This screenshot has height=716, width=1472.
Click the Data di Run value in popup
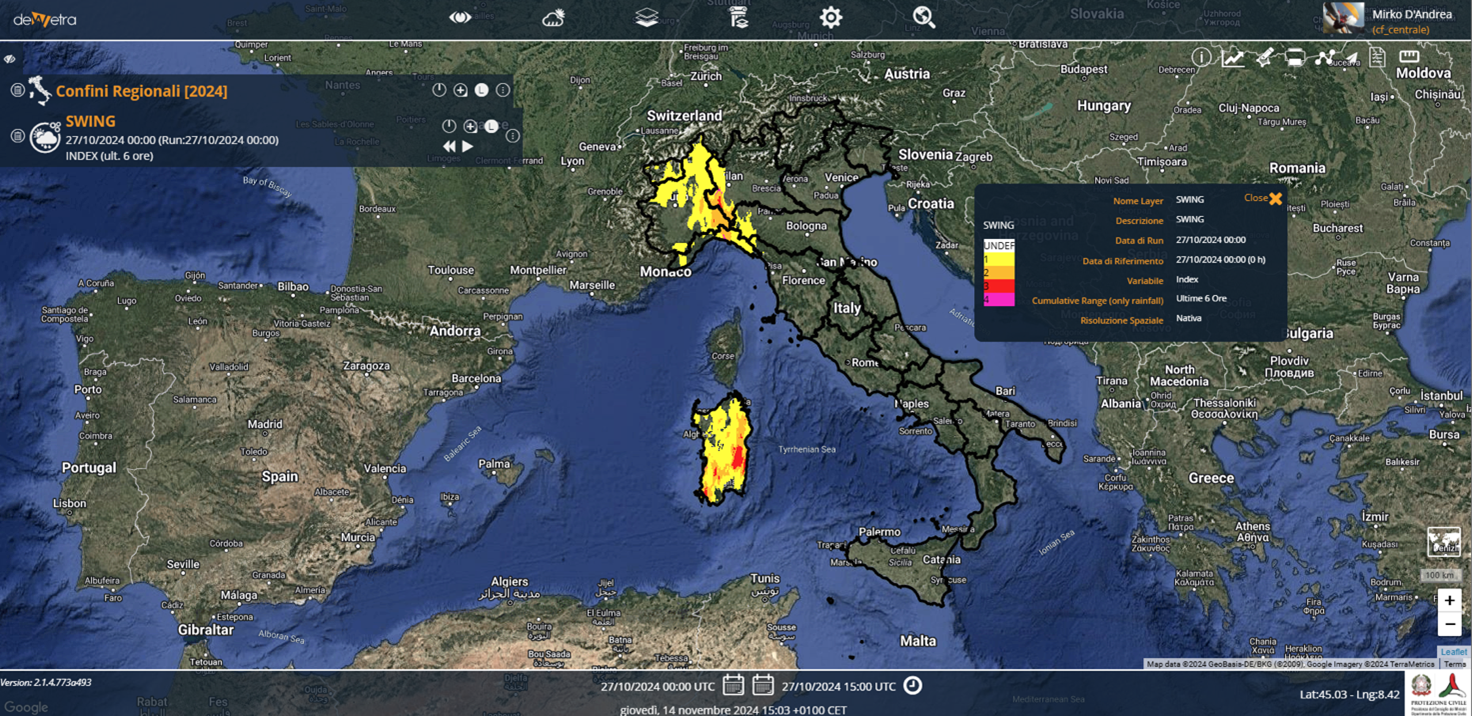pyautogui.click(x=1211, y=240)
